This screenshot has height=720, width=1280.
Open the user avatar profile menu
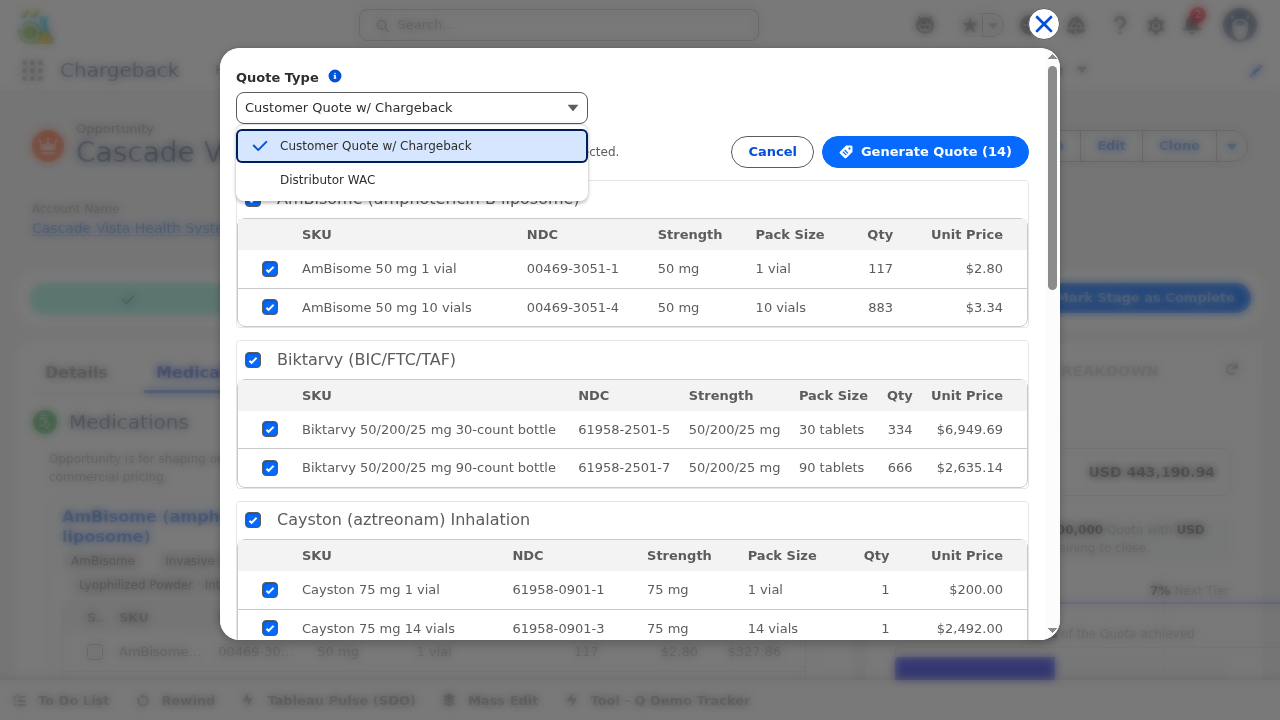tap(1240, 25)
